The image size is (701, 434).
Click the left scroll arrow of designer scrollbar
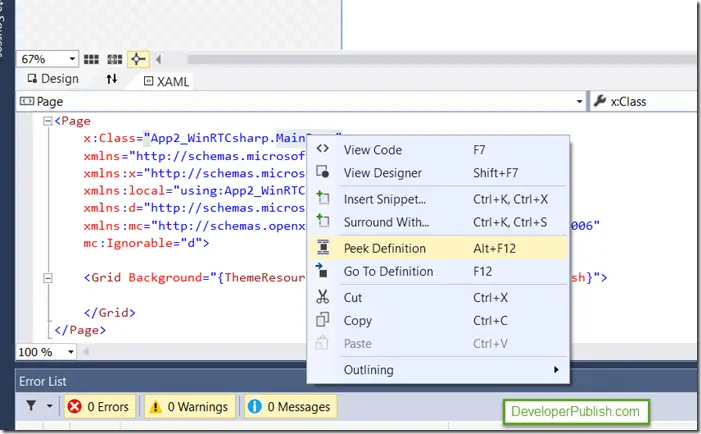pyautogui.click(x=158, y=59)
